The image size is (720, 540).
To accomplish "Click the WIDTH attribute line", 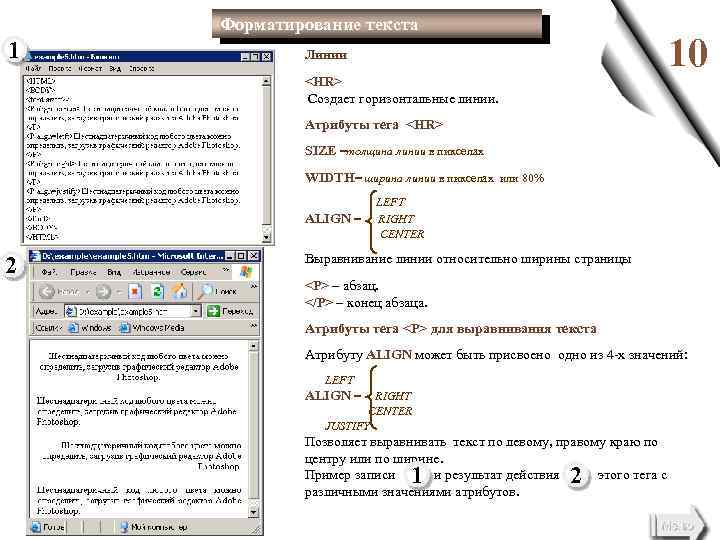I will (x=424, y=178).
